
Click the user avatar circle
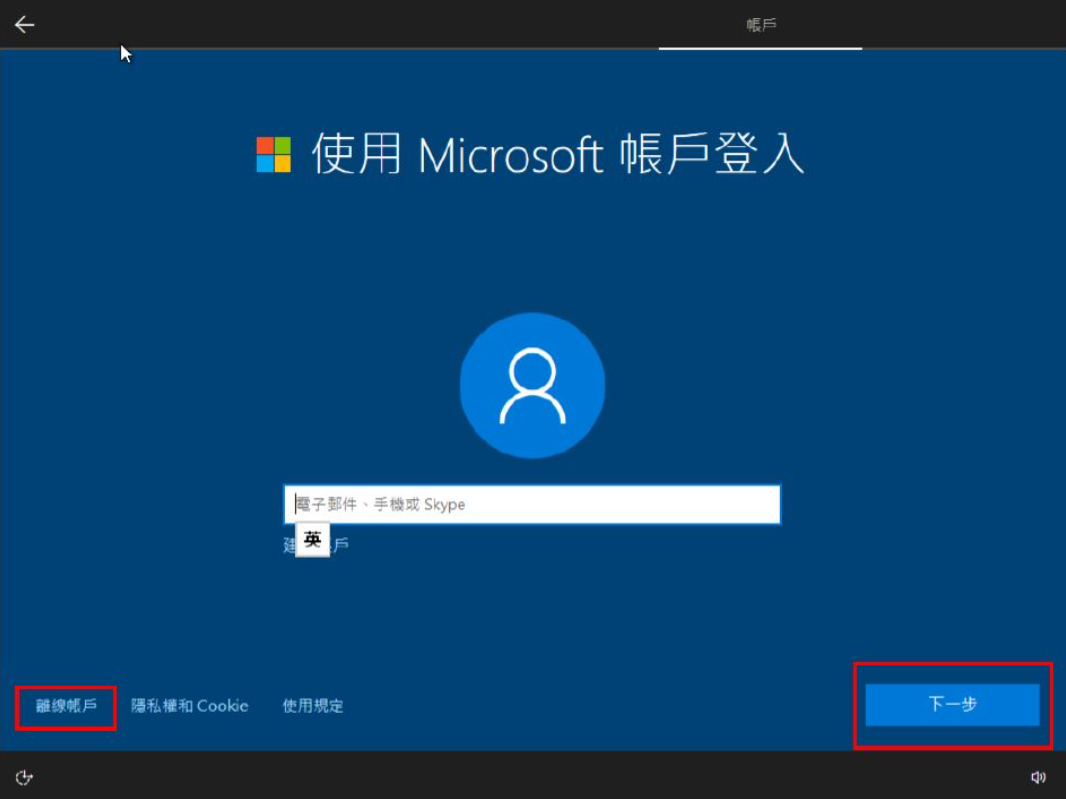(532, 386)
